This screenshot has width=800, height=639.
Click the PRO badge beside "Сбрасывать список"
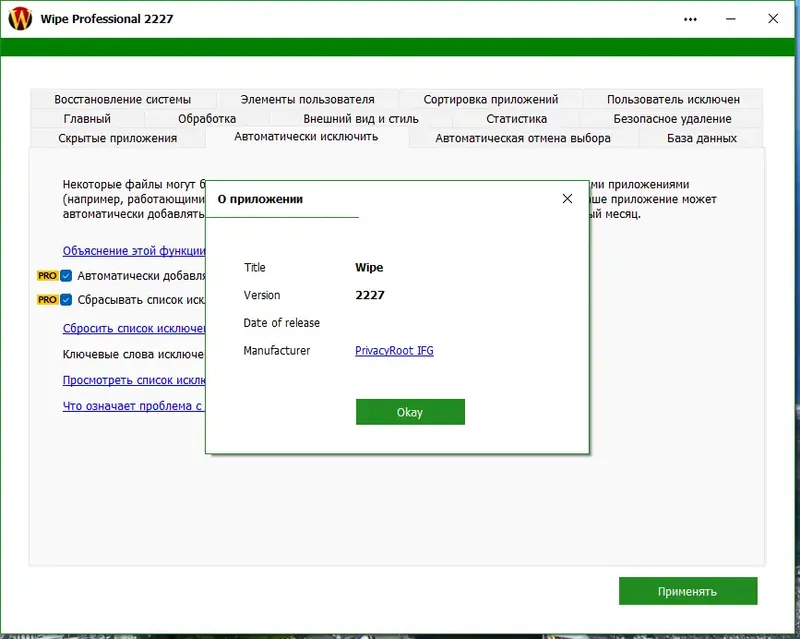(x=49, y=298)
